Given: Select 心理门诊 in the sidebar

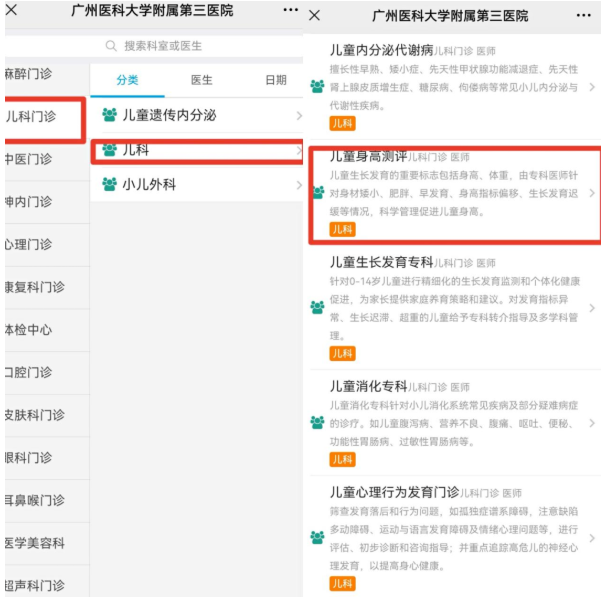Looking at the screenshot, I should coord(28,244).
